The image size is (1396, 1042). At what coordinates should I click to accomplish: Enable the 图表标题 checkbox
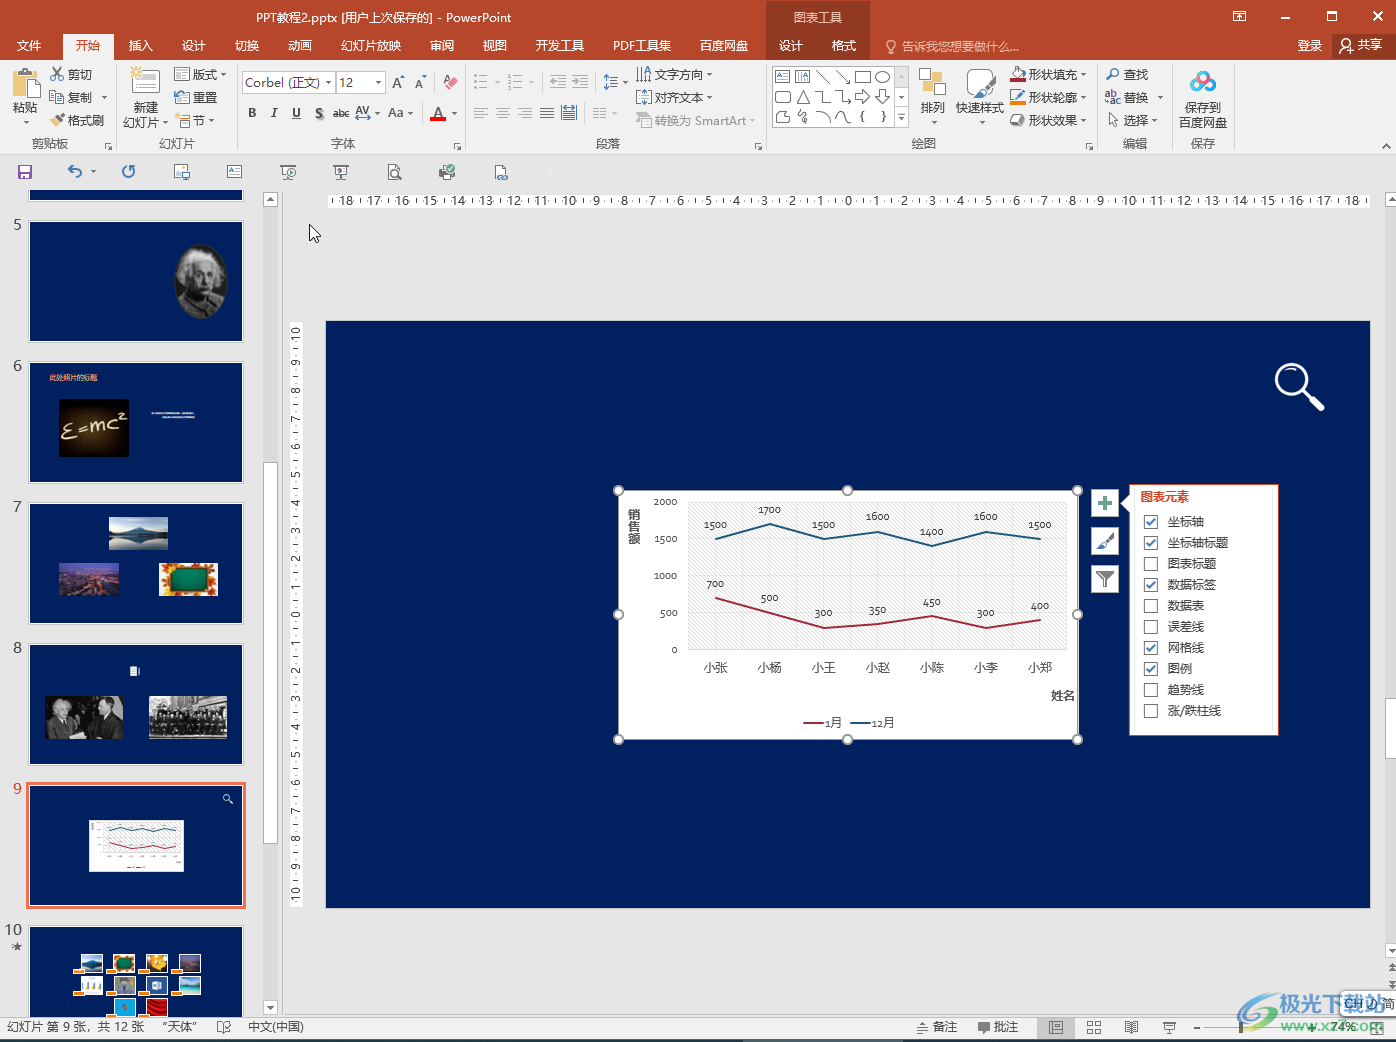(1151, 564)
